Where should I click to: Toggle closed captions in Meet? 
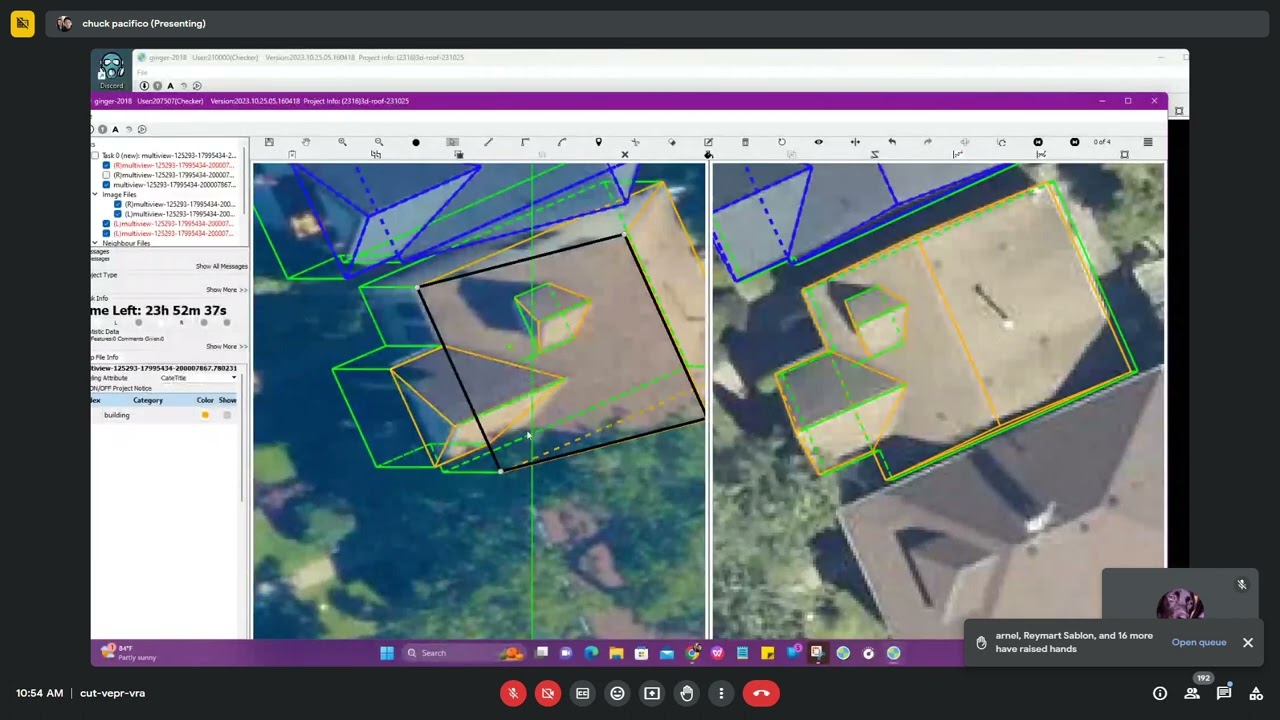(x=583, y=693)
